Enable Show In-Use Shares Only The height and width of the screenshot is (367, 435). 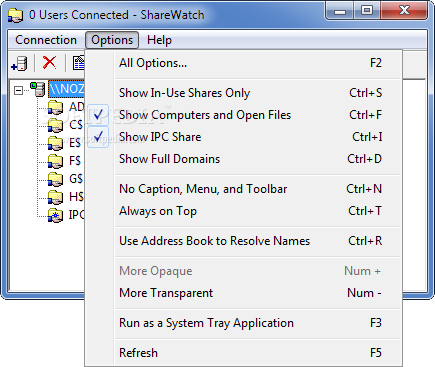click(x=243, y=93)
